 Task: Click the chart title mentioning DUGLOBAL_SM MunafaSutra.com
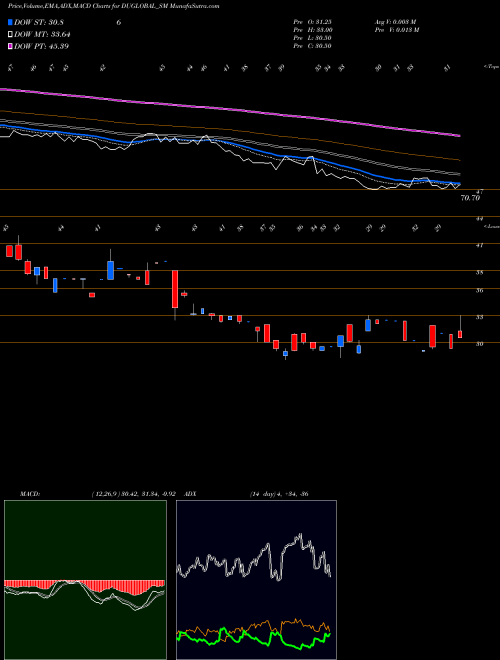pyautogui.click(x=113, y=7)
